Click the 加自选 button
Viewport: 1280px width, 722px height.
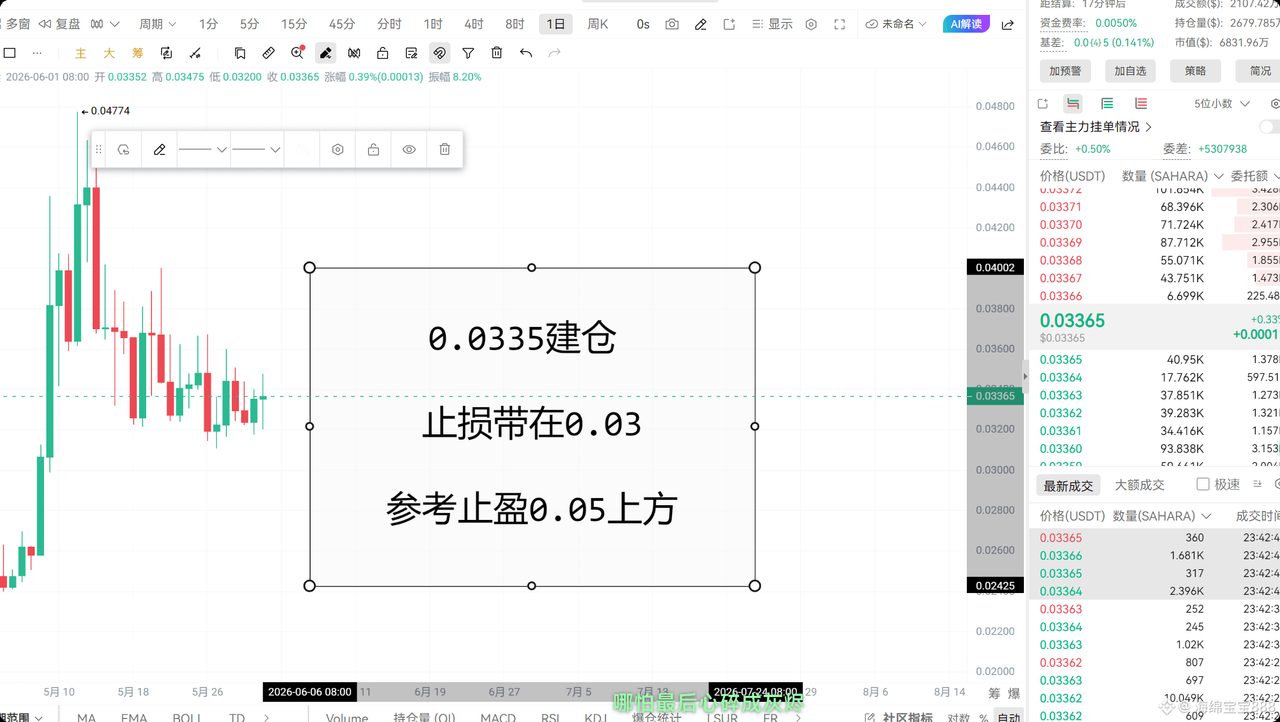click(x=1130, y=71)
